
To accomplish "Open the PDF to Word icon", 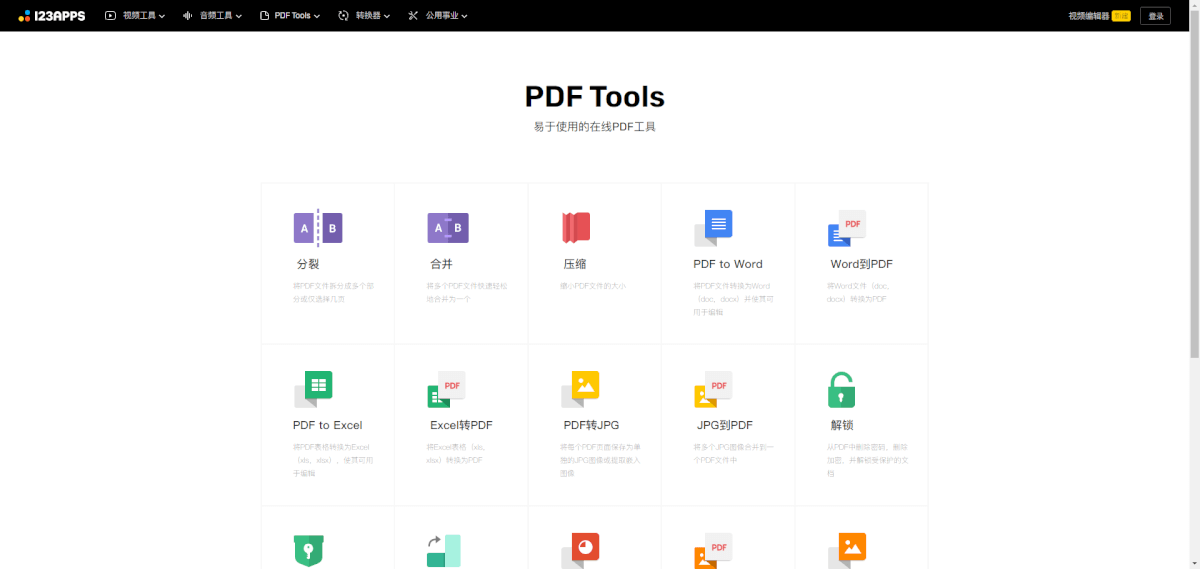I will tap(713, 228).
